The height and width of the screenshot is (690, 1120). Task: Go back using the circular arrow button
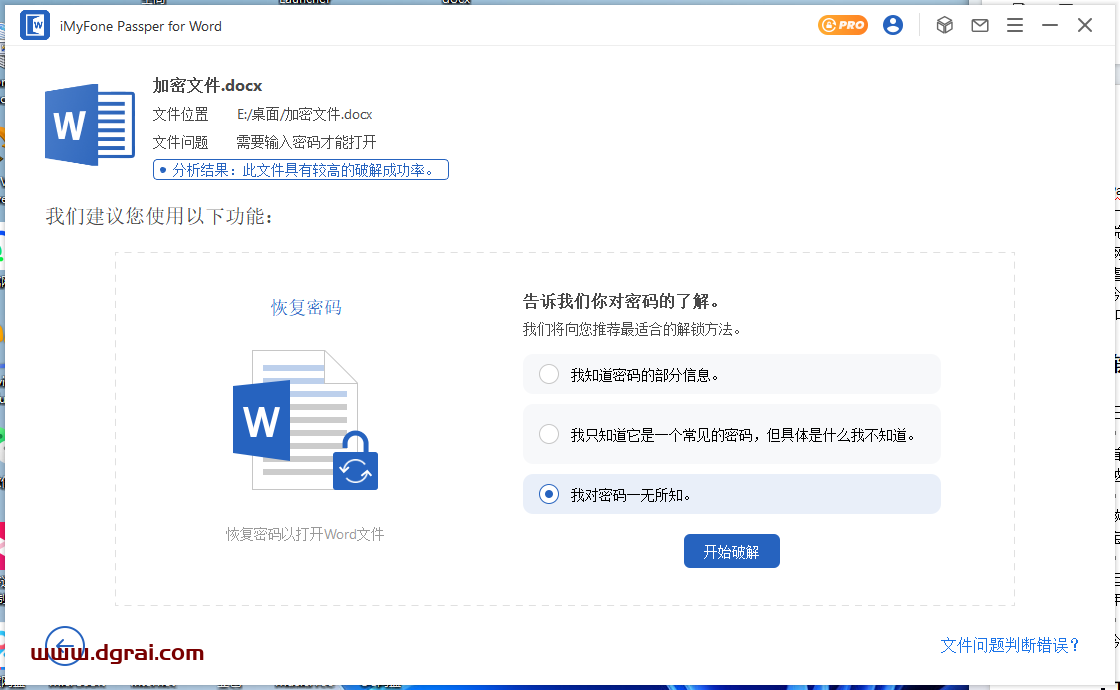(65, 645)
